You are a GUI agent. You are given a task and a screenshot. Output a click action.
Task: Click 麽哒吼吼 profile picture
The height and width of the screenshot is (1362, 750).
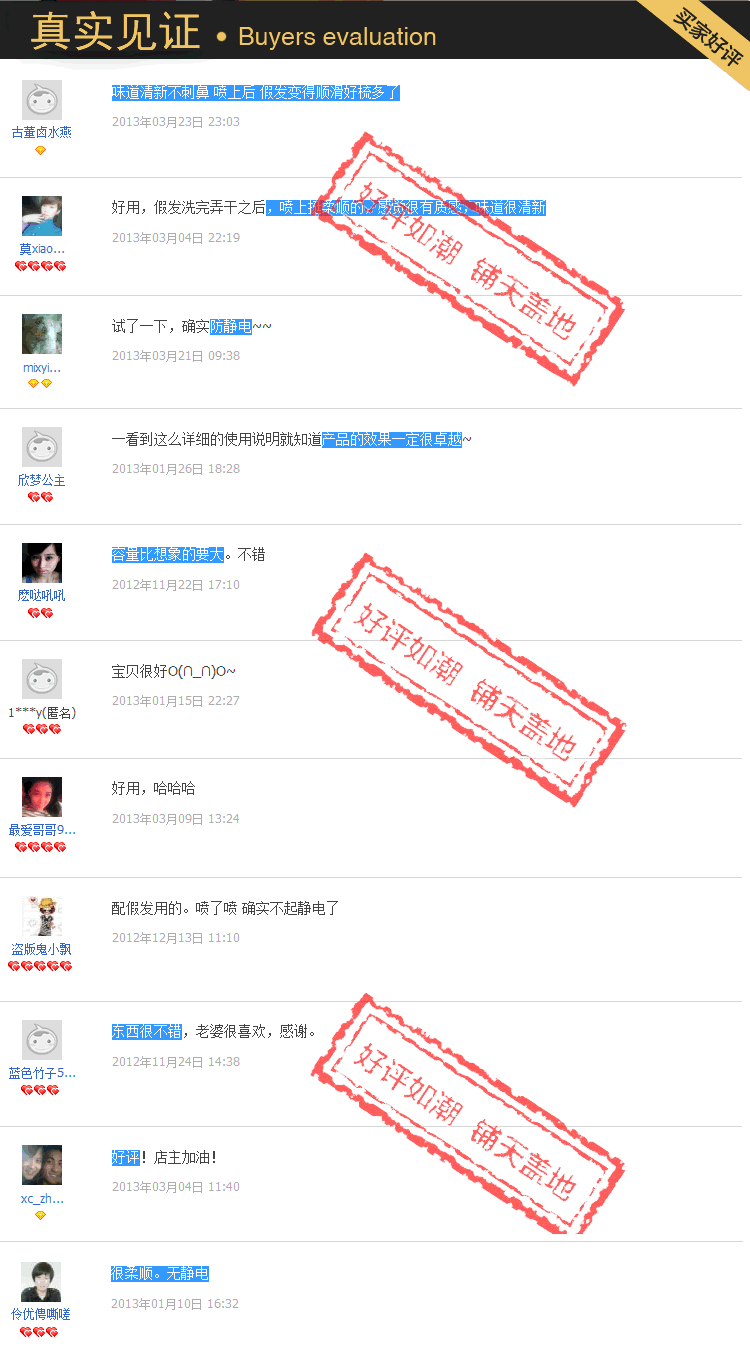tap(42, 563)
